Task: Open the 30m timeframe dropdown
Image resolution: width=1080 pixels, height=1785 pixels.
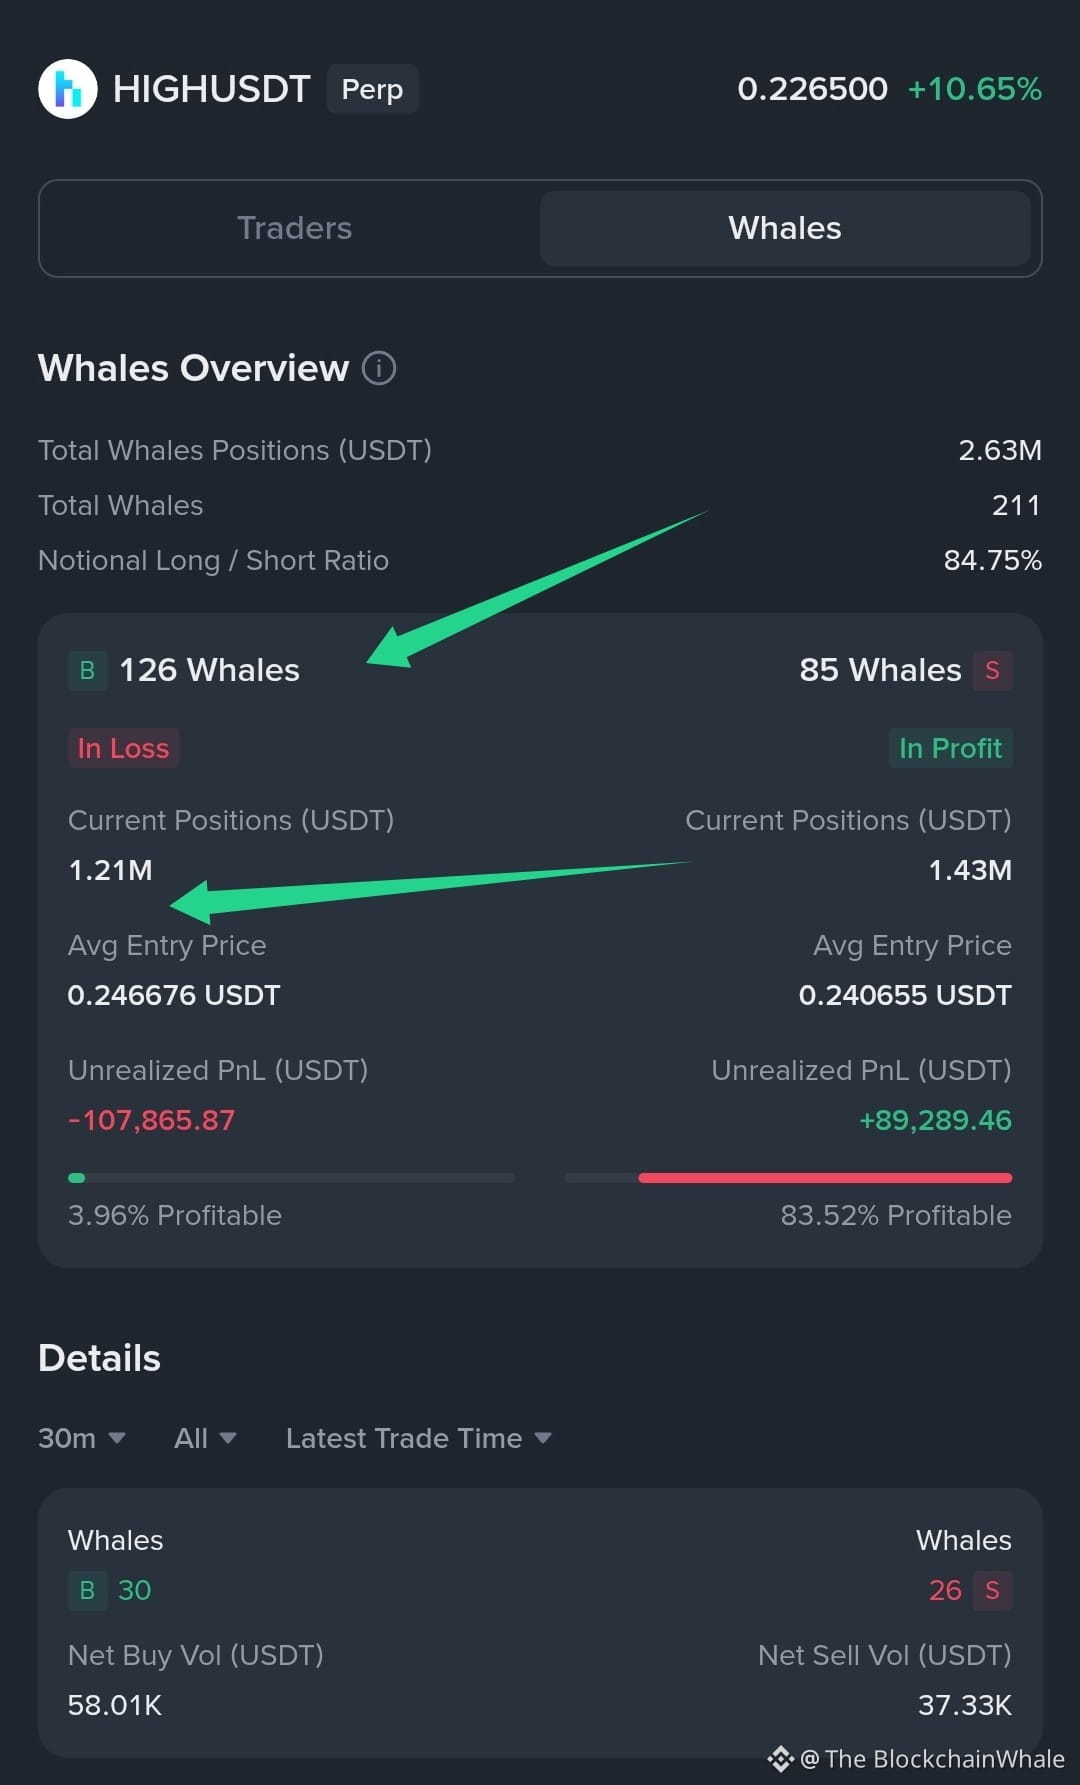Action: 82,1438
